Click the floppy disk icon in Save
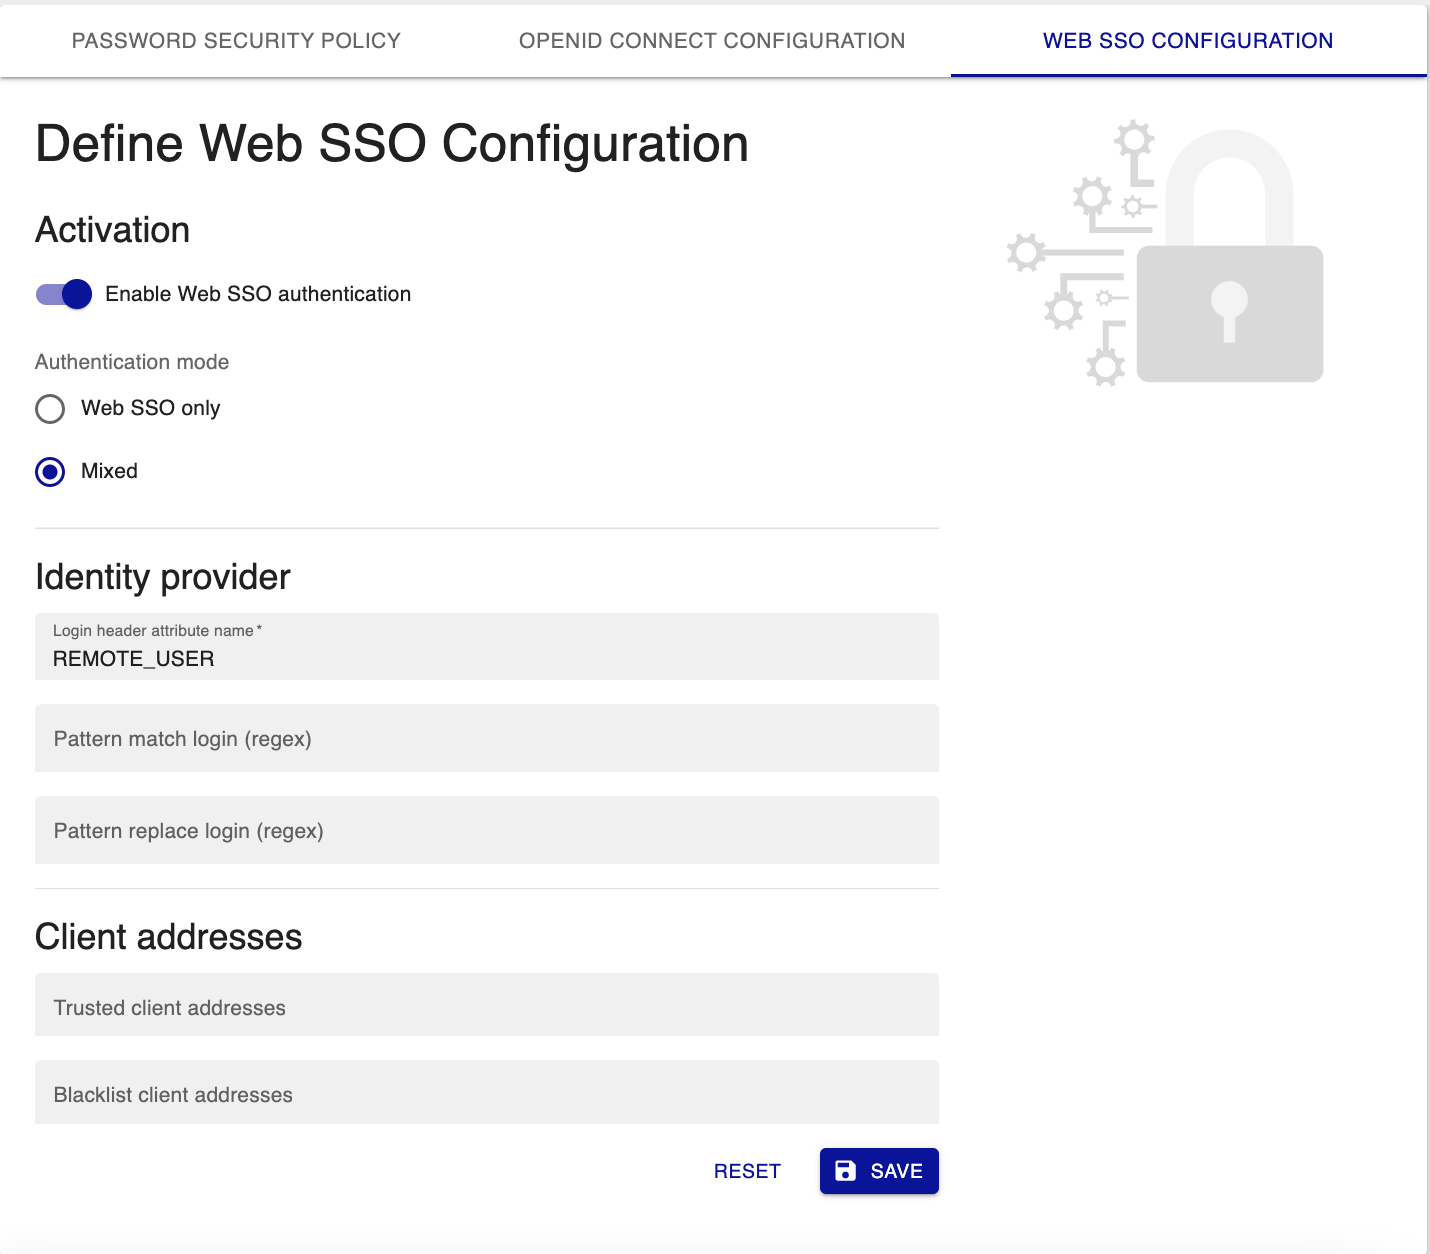The height and width of the screenshot is (1254, 1430). 846,1171
